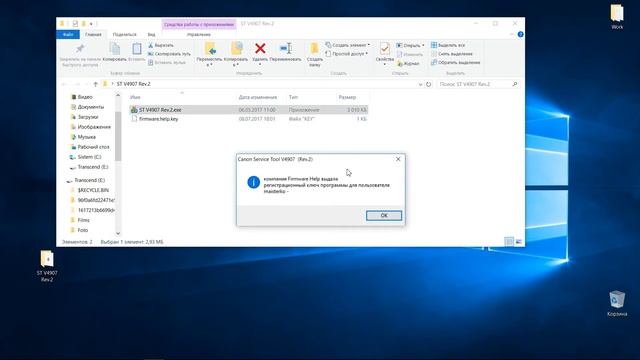Close the Canon Service Tool V4907 dialog

(x=398, y=159)
